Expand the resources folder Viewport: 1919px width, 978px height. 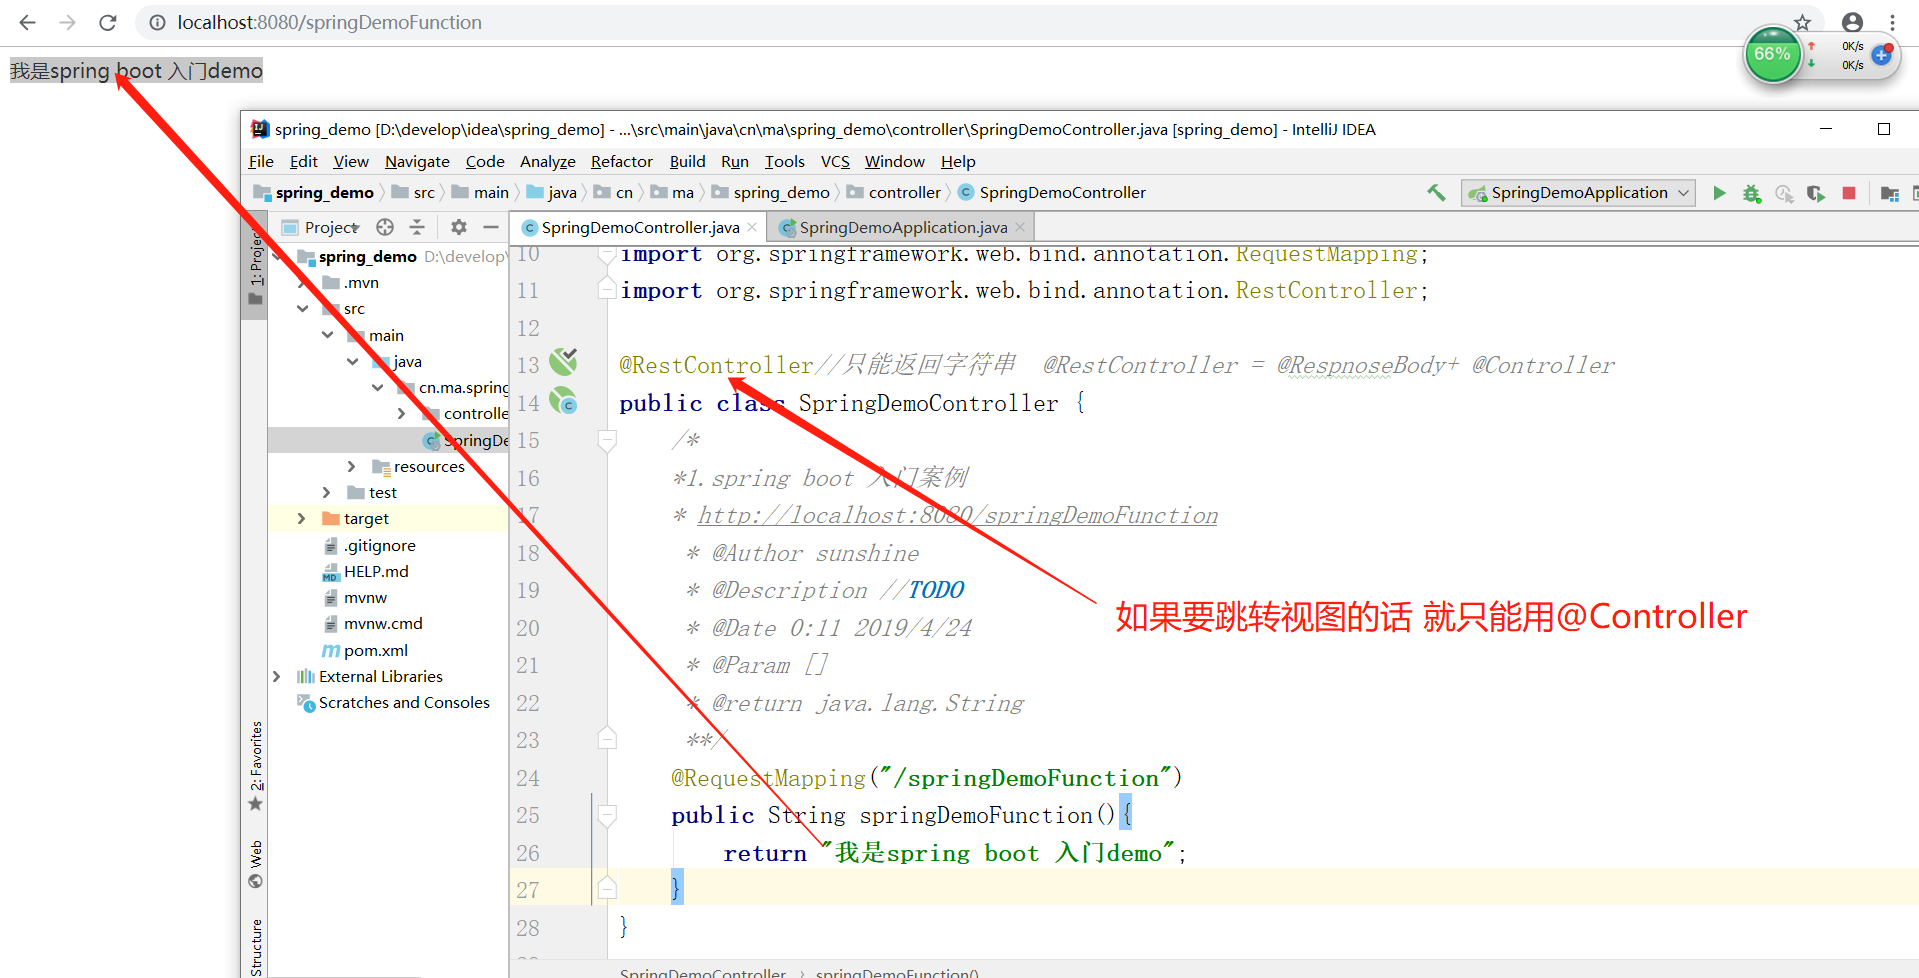point(351,466)
